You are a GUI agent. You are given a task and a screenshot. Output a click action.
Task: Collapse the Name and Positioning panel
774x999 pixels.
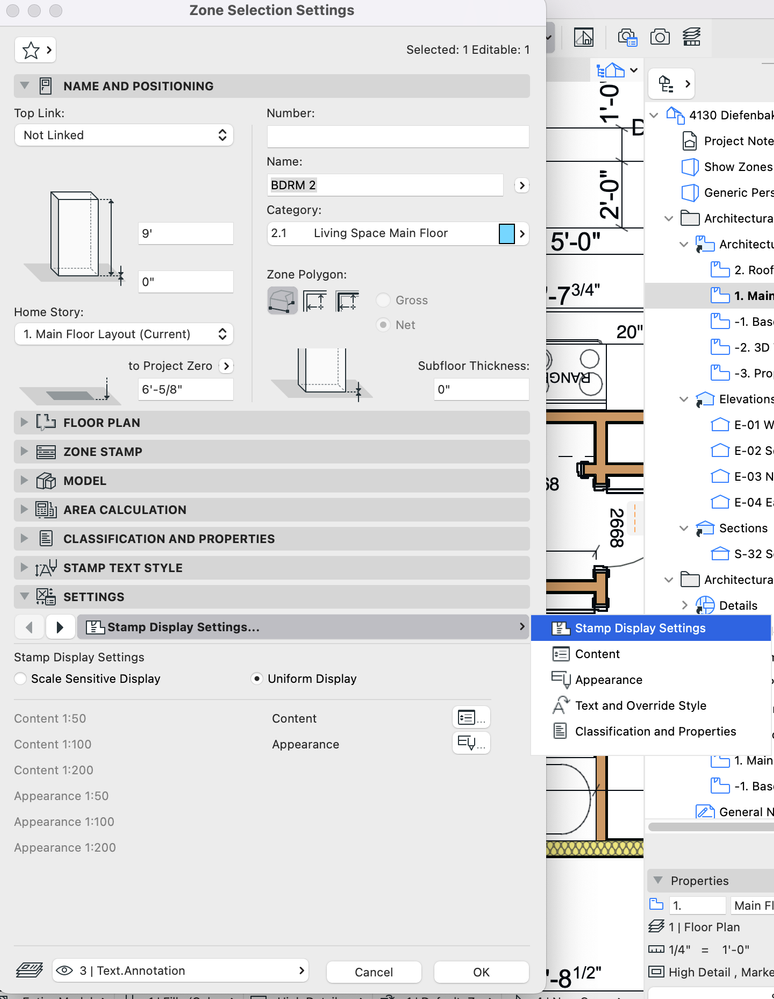(x=24, y=85)
